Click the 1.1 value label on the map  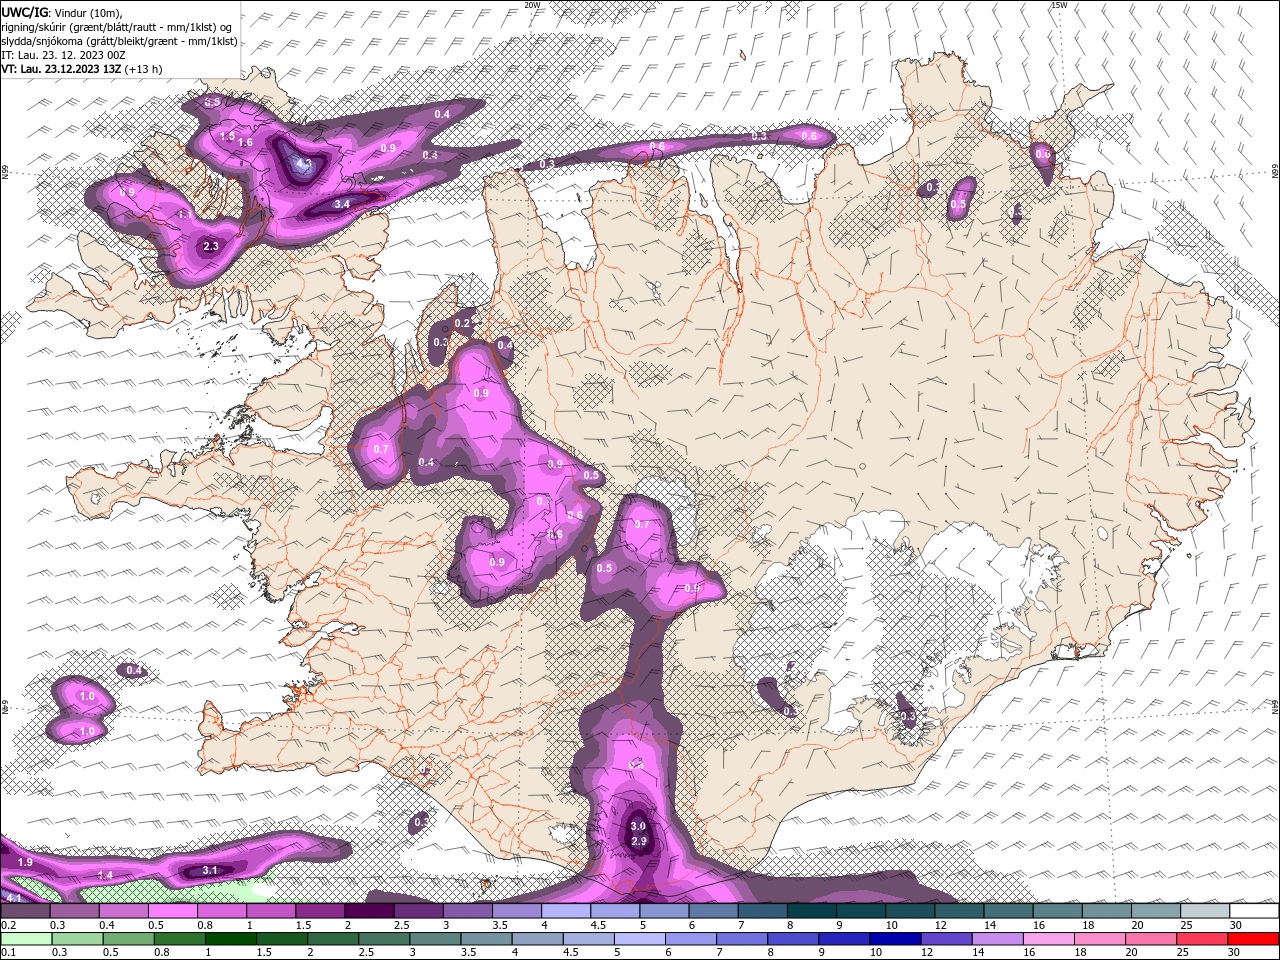(185, 214)
